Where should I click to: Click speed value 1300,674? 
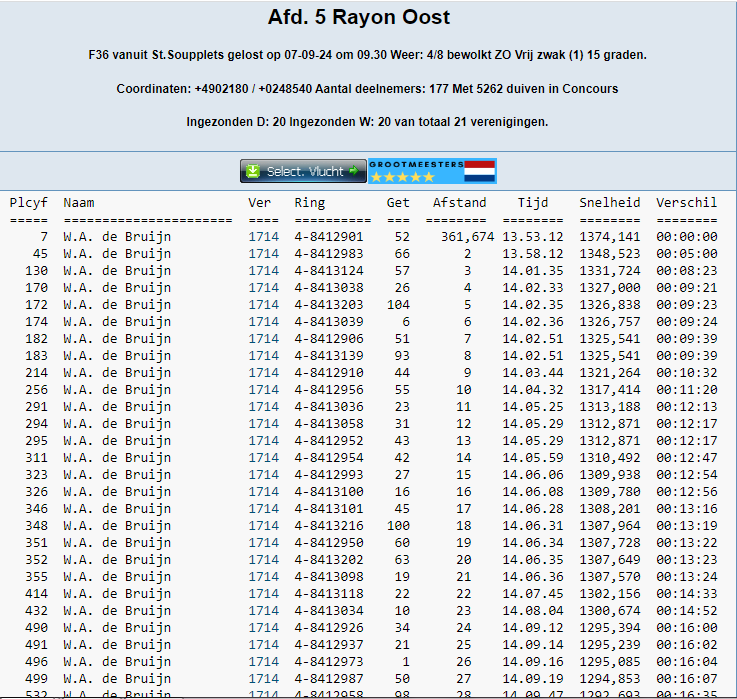click(610, 611)
